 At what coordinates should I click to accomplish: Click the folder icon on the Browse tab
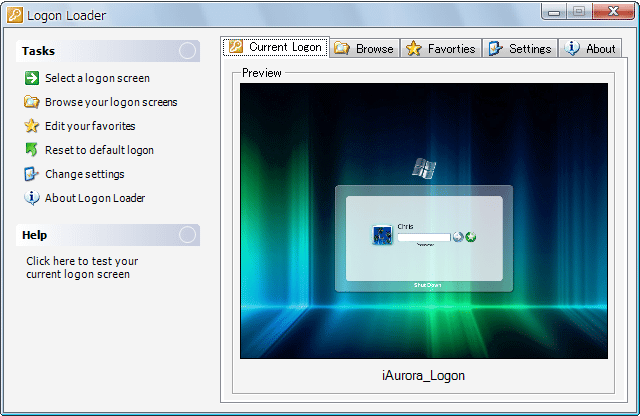[x=342, y=49]
